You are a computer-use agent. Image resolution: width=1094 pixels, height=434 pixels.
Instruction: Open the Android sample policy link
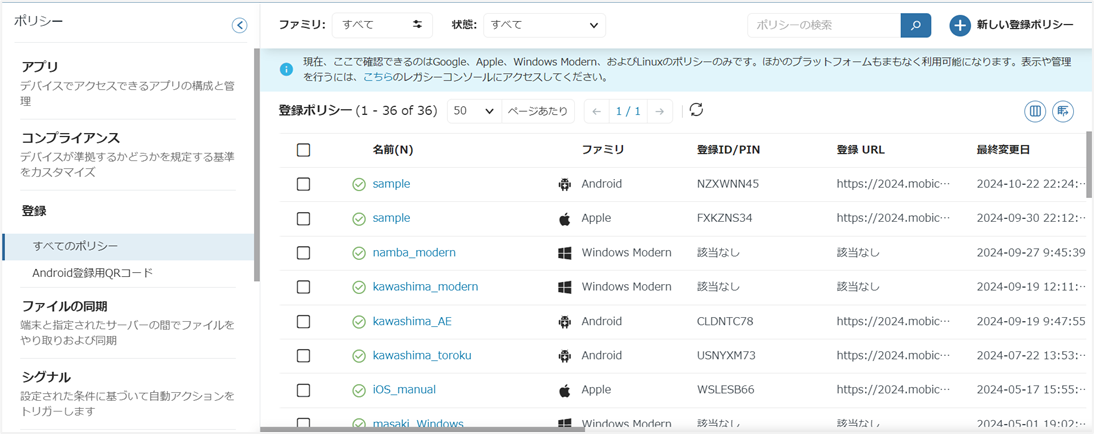pyautogui.click(x=391, y=184)
